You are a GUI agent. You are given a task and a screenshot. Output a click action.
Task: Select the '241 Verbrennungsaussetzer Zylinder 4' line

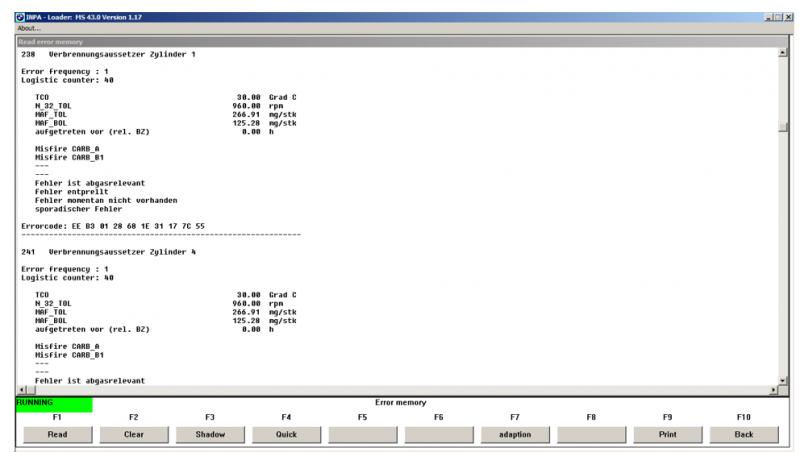[108, 252]
